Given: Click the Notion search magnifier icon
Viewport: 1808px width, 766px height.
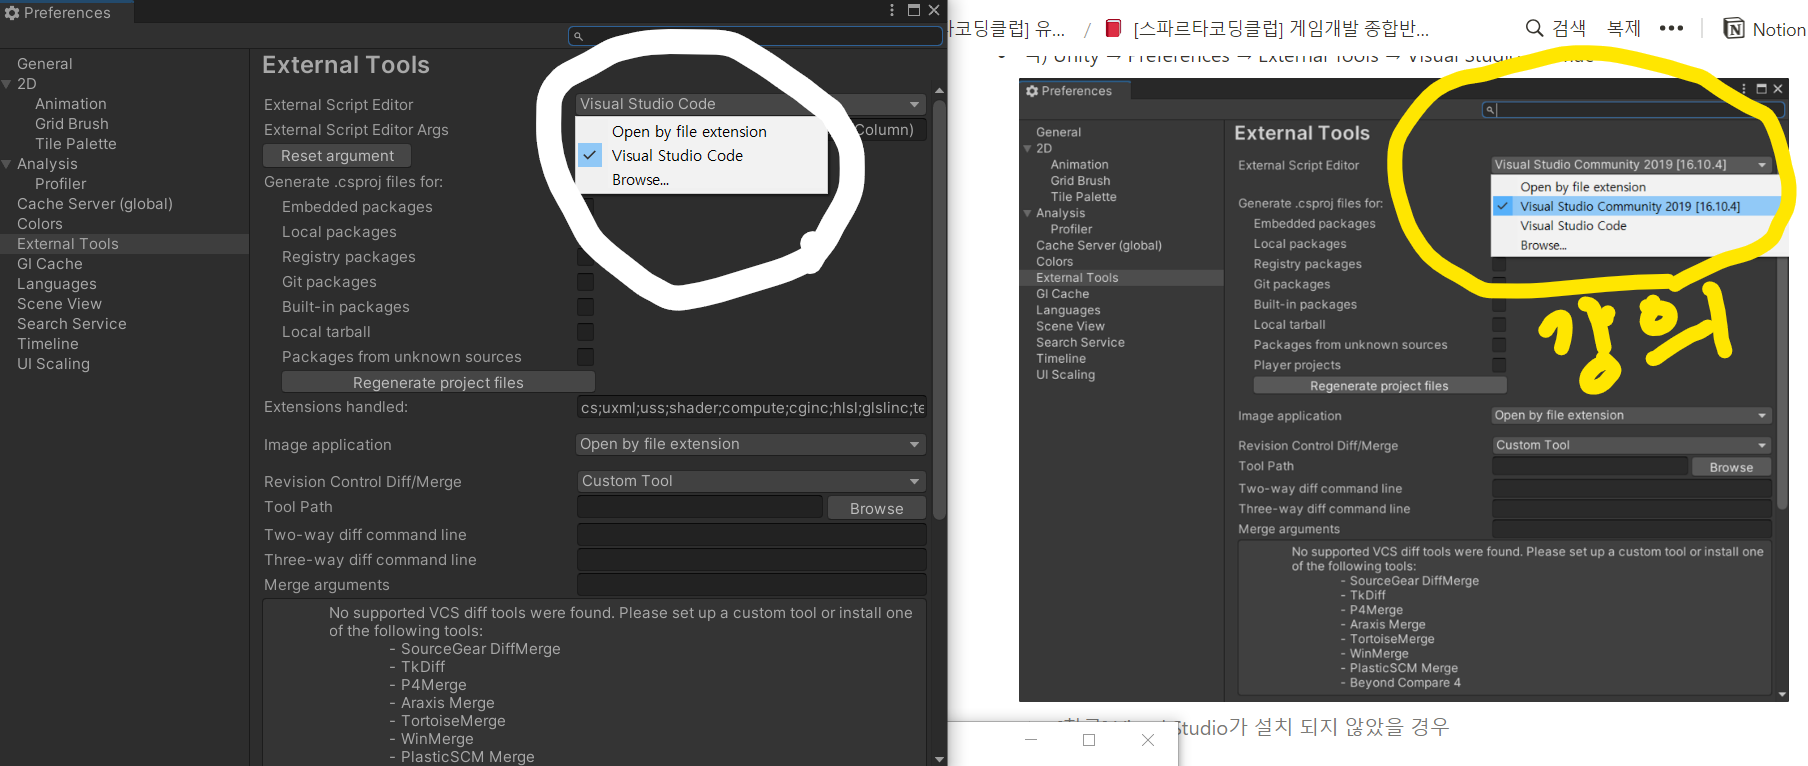Looking at the screenshot, I should (x=1534, y=28).
